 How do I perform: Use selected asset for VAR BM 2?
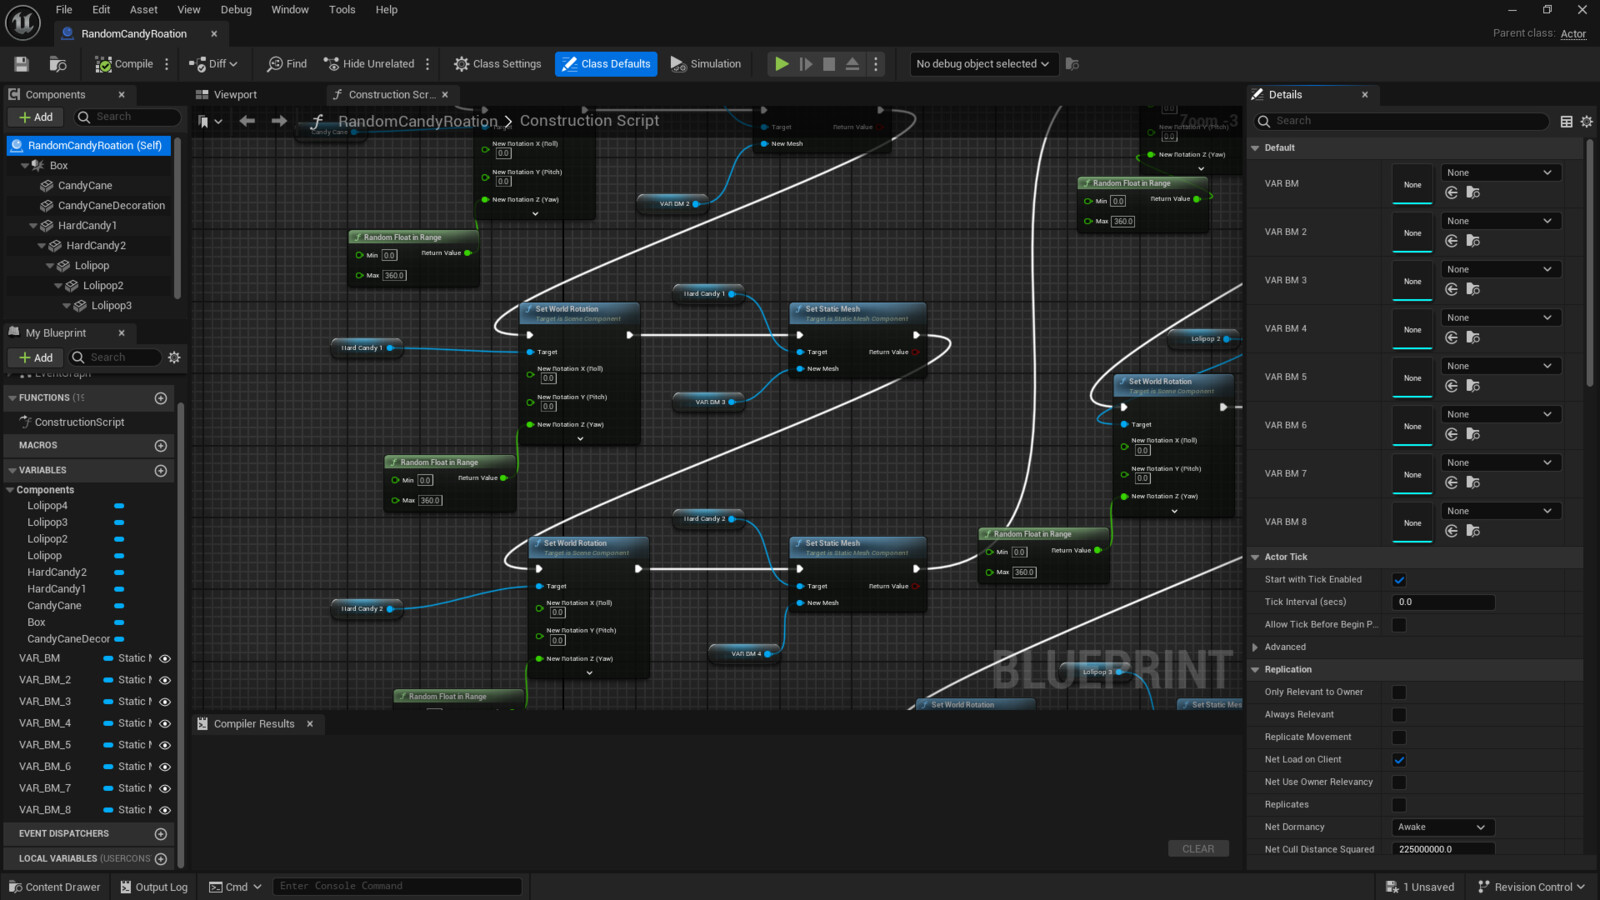click(1452, 241)
